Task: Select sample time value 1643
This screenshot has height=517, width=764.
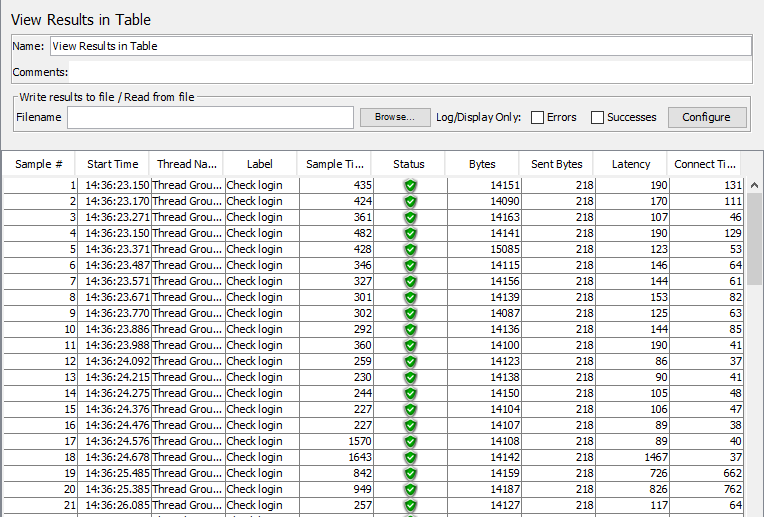Action: click(x=360, y=458)
